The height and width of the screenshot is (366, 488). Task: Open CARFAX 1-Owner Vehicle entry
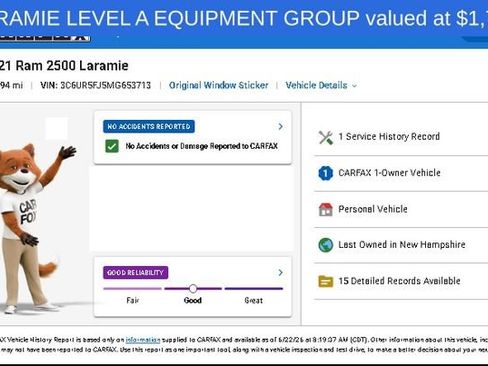point(389,173)
